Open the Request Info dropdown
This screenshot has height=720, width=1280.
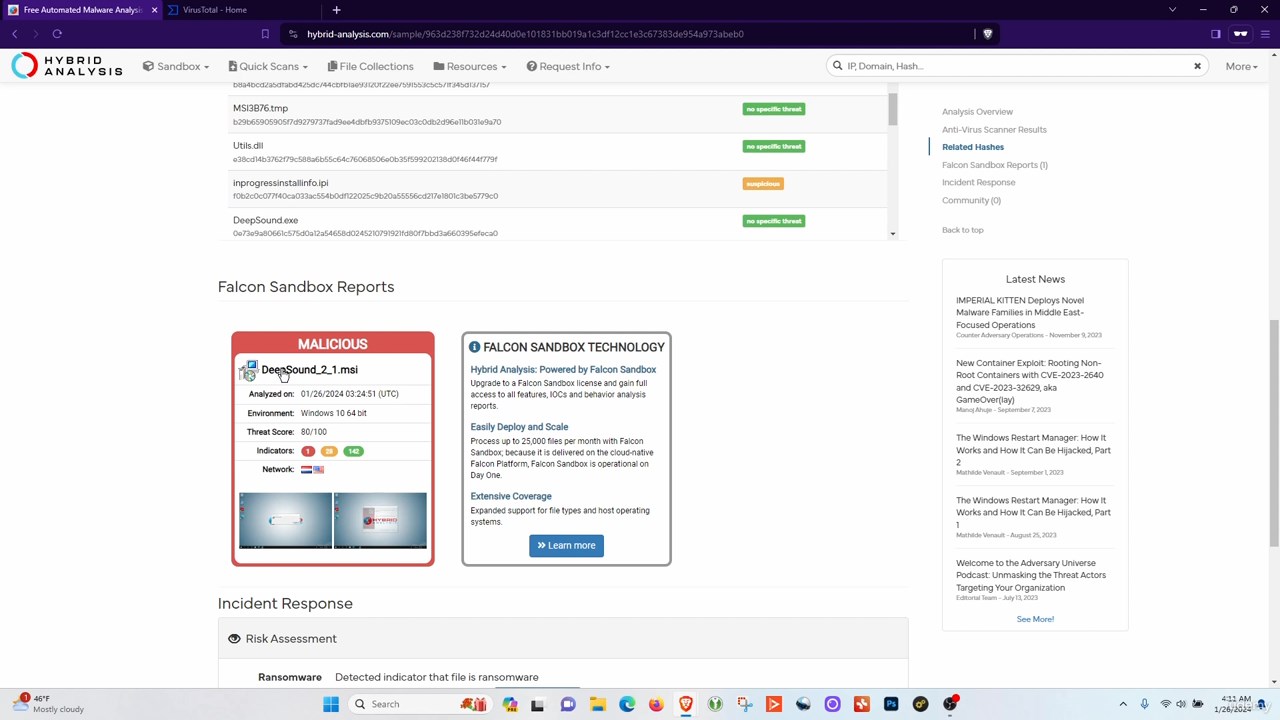tap(568, 66)
